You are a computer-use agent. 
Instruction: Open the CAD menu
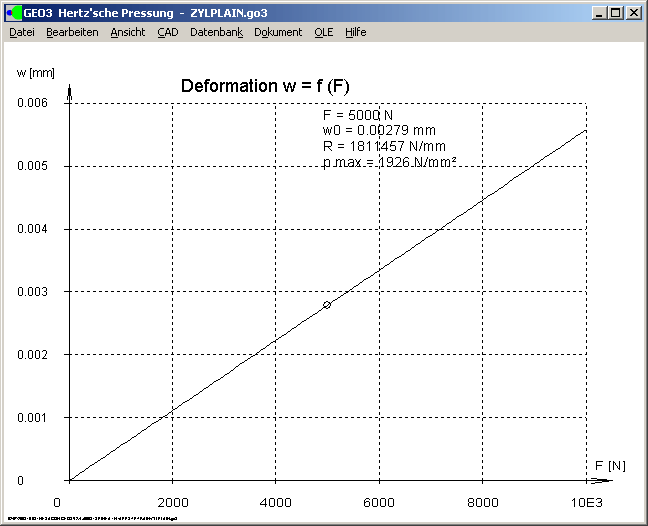tap(167, 32)
